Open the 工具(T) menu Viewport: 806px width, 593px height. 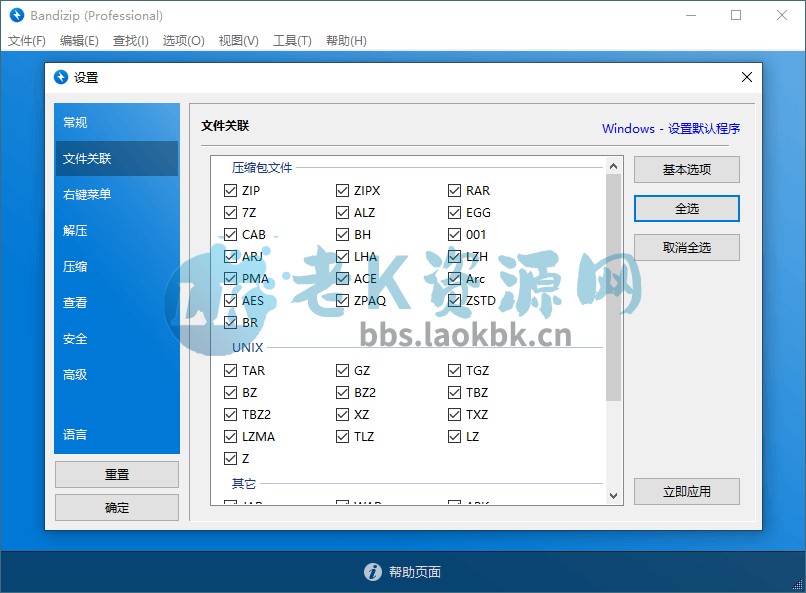(292, 41)
